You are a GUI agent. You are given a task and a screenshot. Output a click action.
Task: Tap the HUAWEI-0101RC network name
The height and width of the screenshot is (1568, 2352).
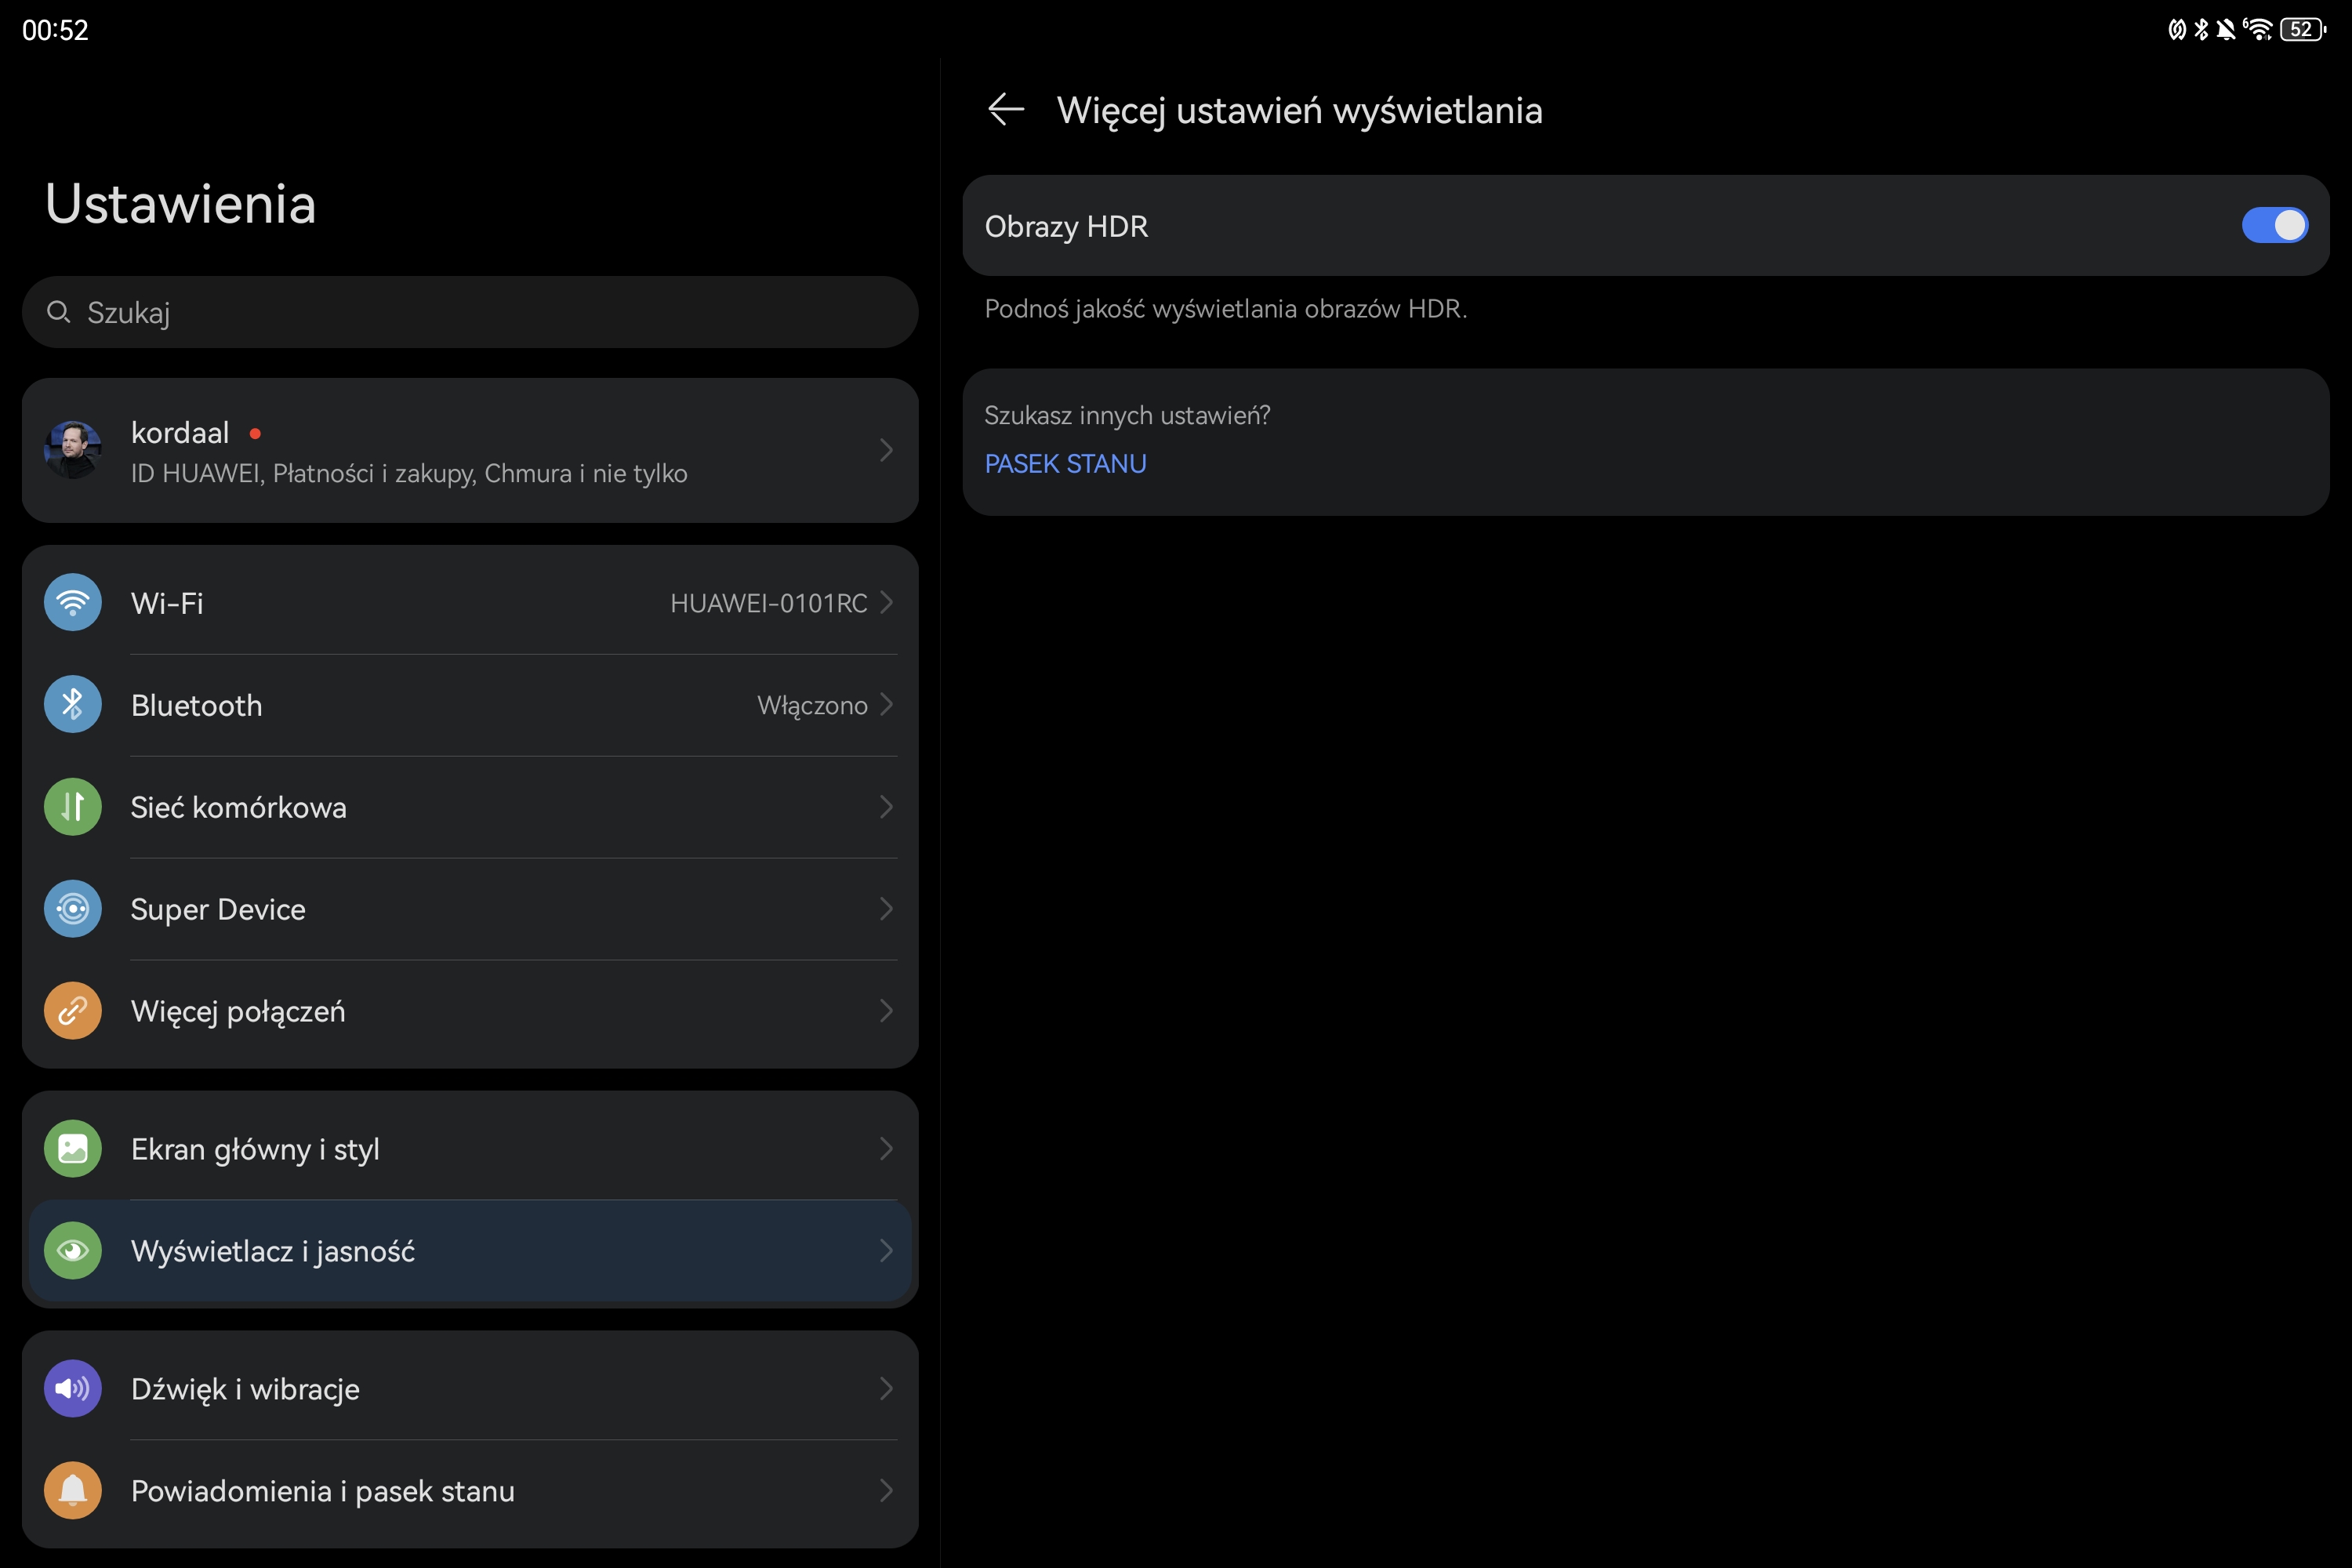coord(768,603)
